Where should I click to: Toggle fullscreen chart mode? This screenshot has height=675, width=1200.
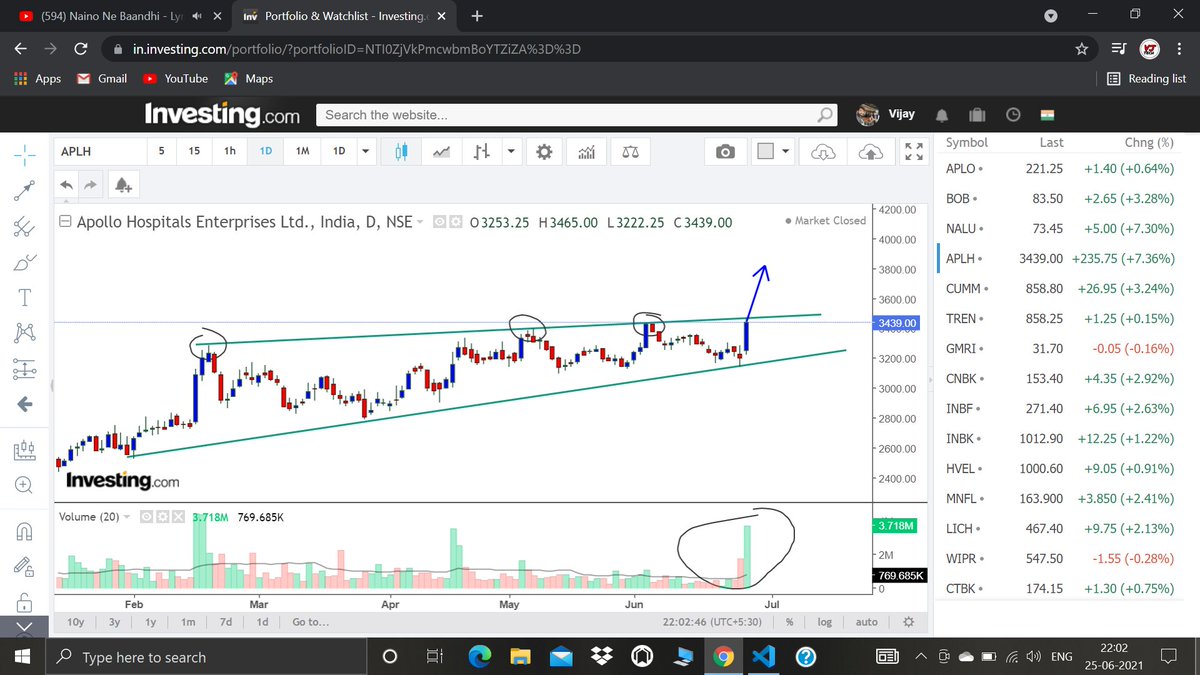point(914,152)
